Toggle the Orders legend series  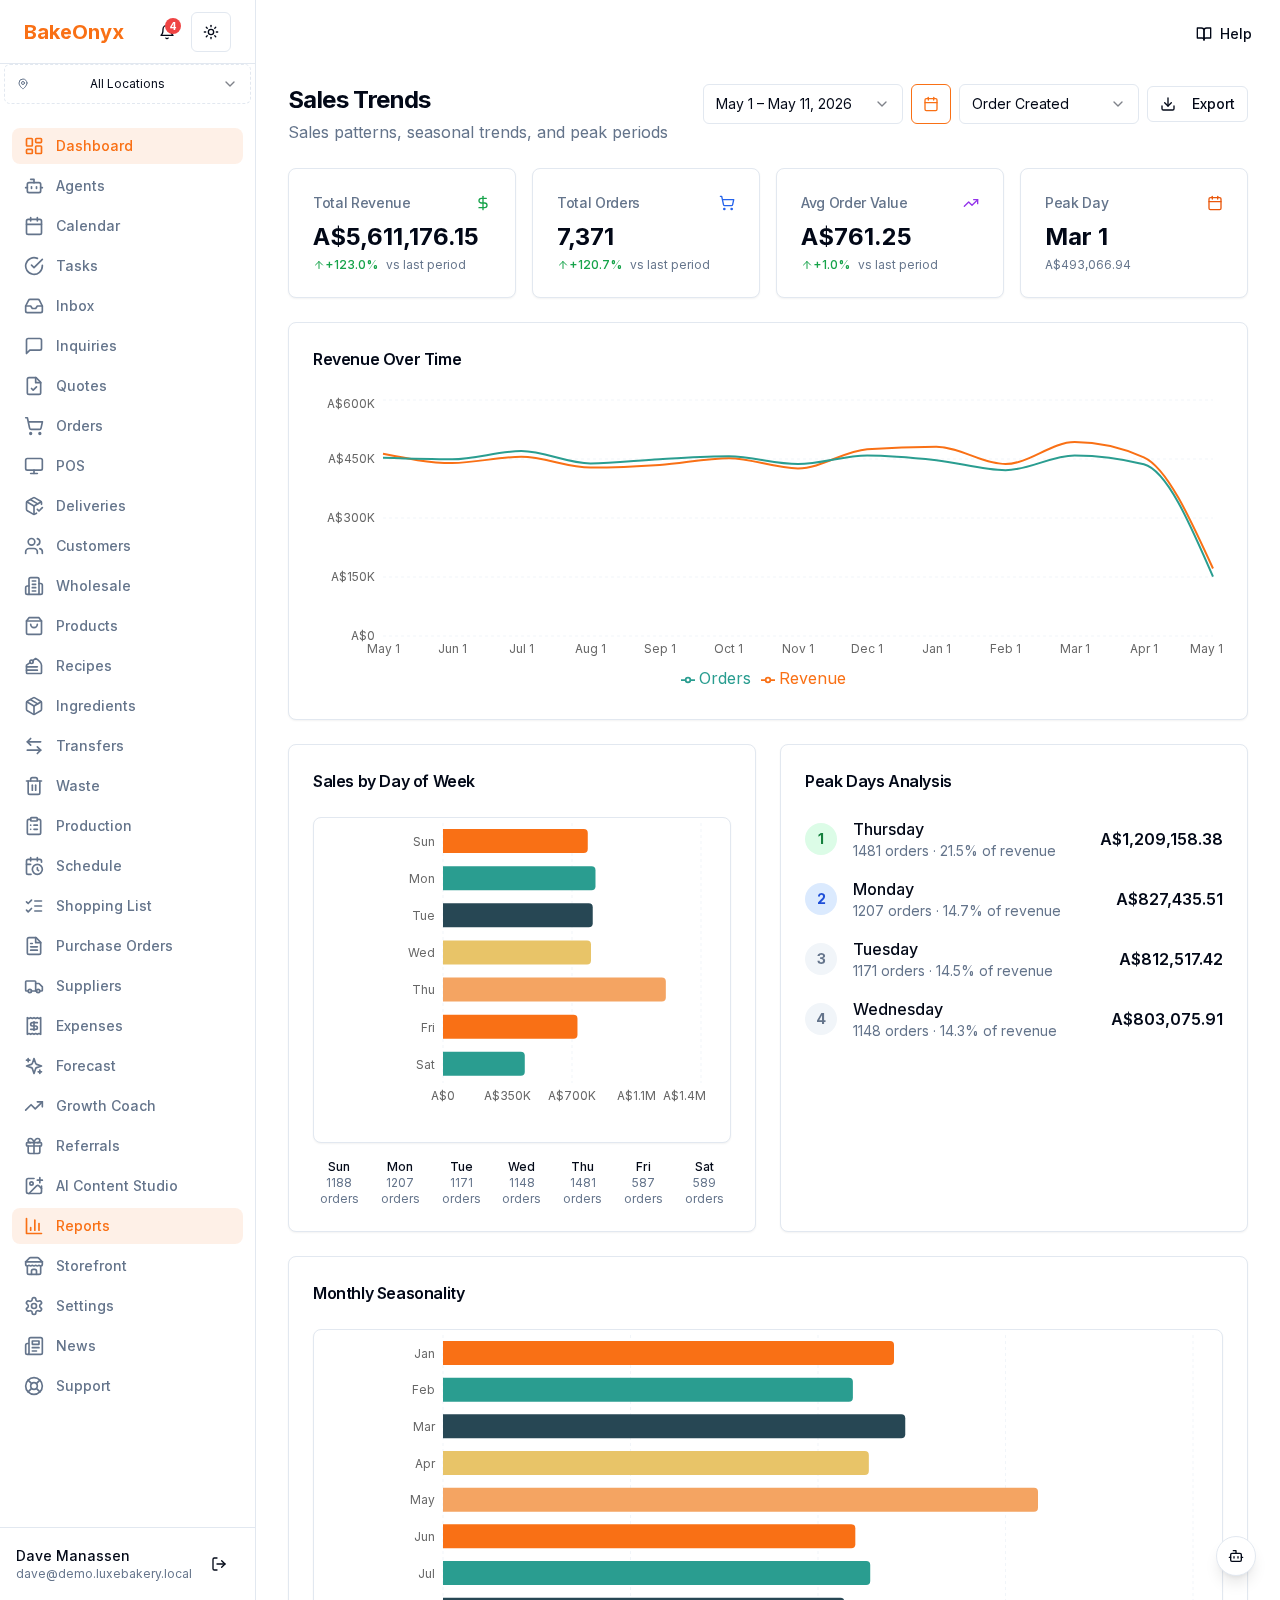[x=716, y=679]
